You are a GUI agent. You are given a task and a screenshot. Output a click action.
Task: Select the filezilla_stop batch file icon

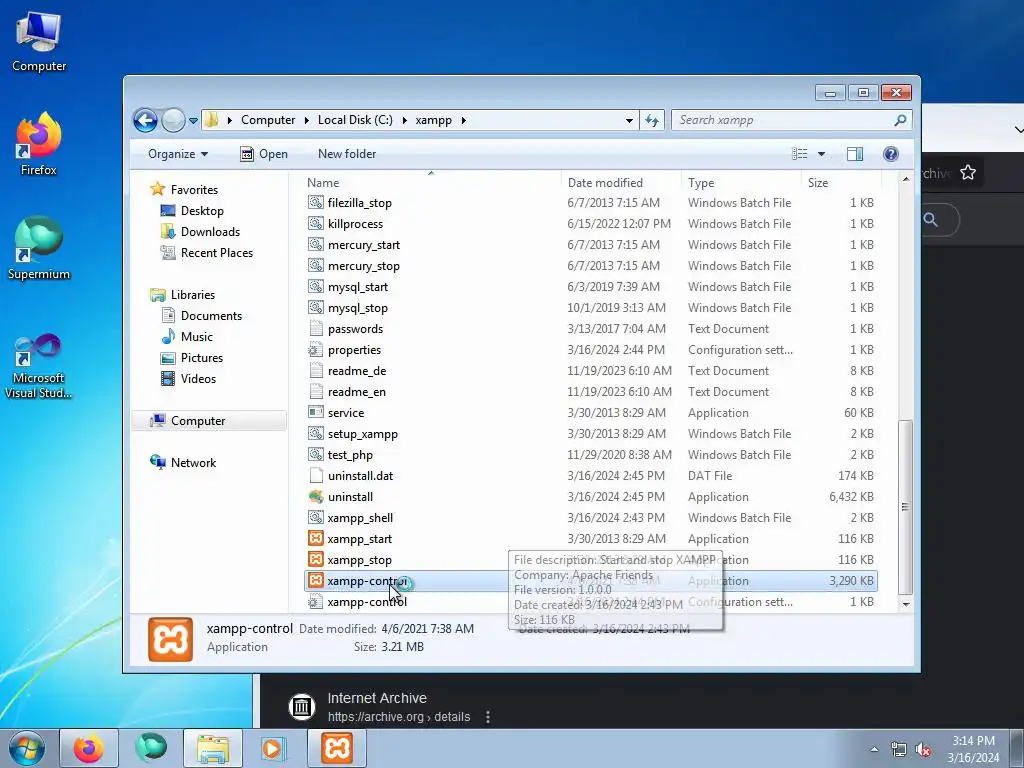[315, 202]
